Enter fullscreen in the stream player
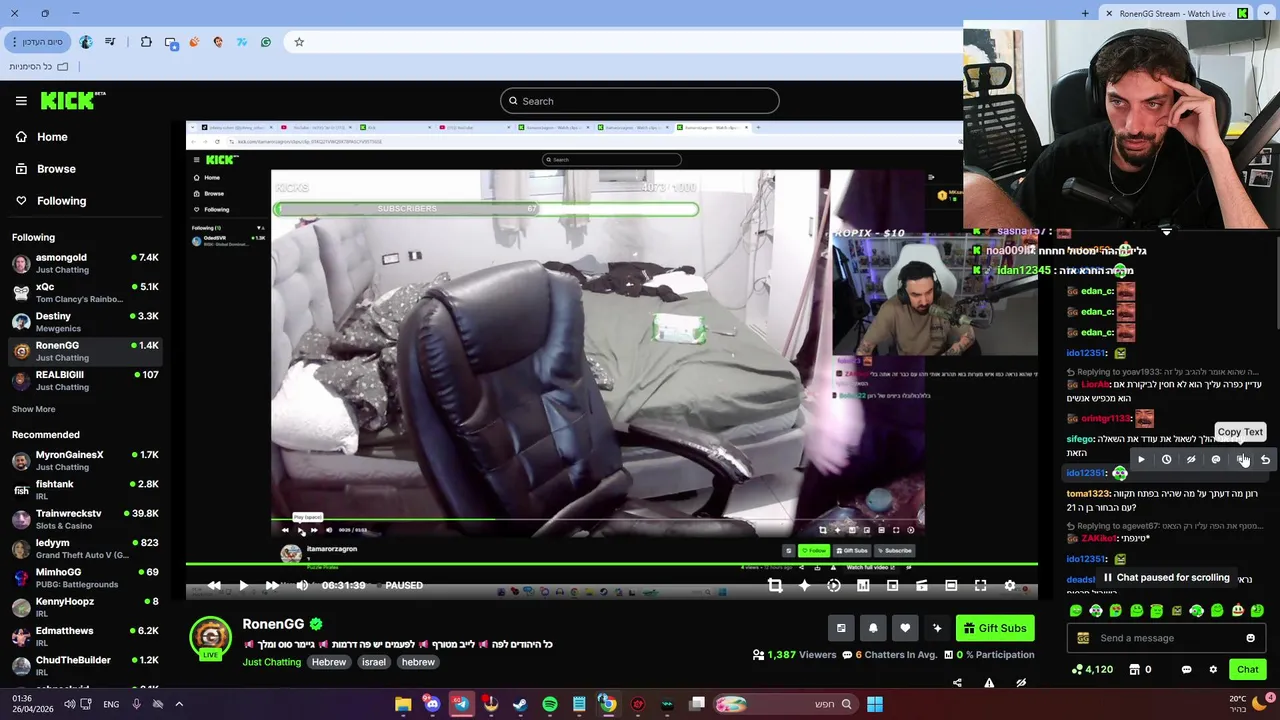The height and width of the screenshot is (720, 1280). coord(980,585)
